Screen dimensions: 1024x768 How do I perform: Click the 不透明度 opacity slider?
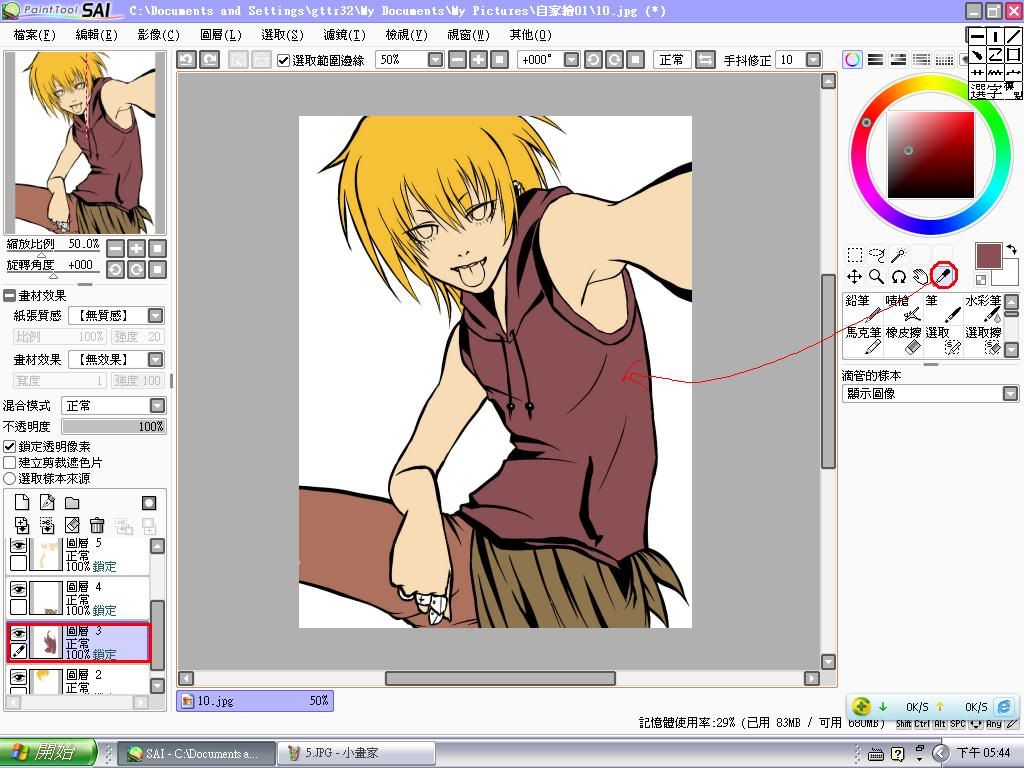pyautogui.click(x=114, y=426)
